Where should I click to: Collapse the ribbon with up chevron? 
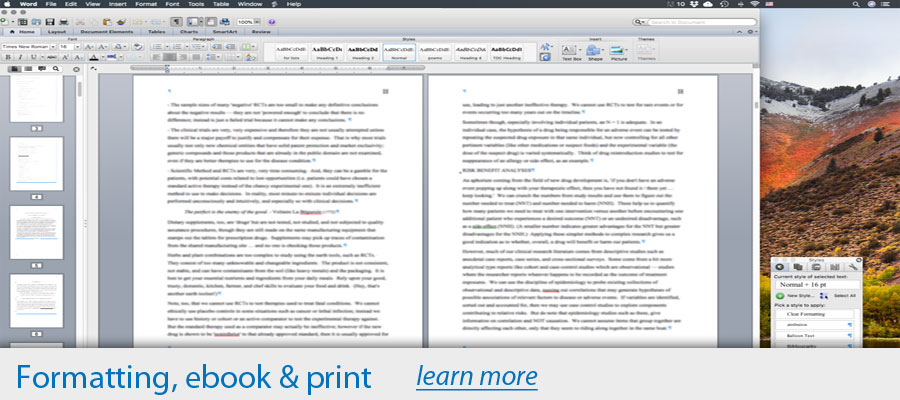(739, 32)
